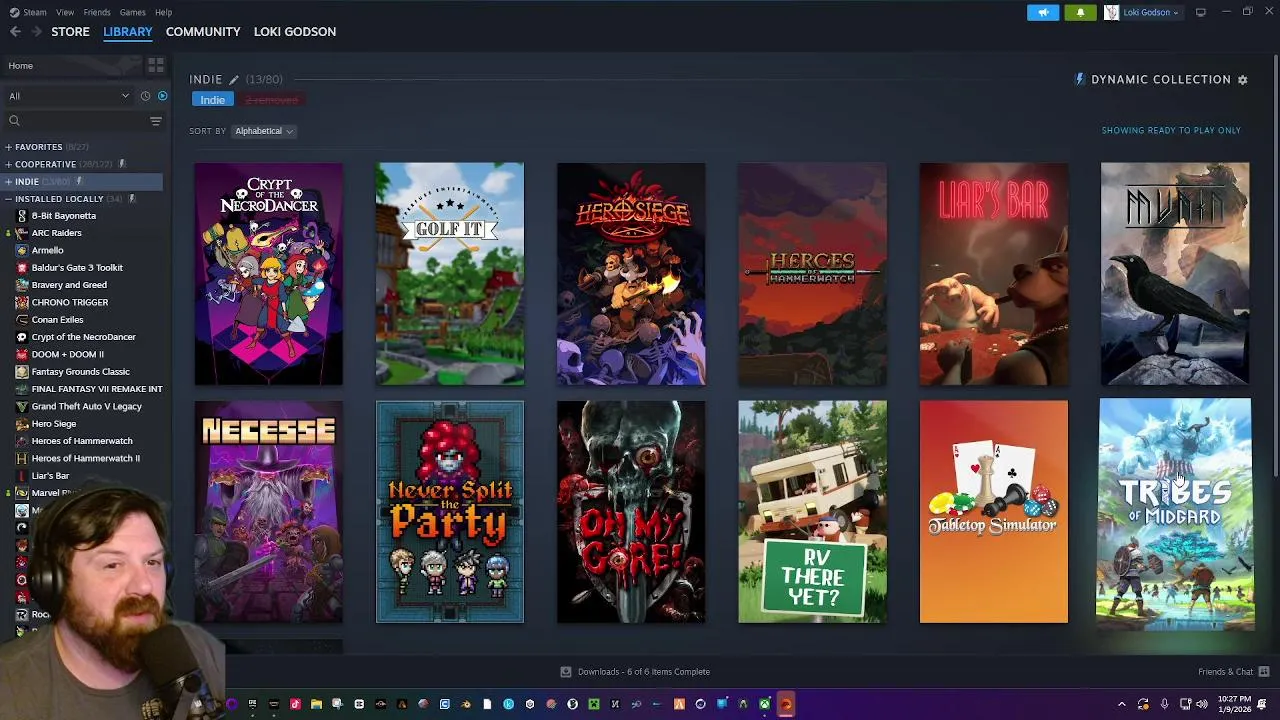Open the announcements megaphone button
Viewport: 1280px width, 720px height.
1043,12
